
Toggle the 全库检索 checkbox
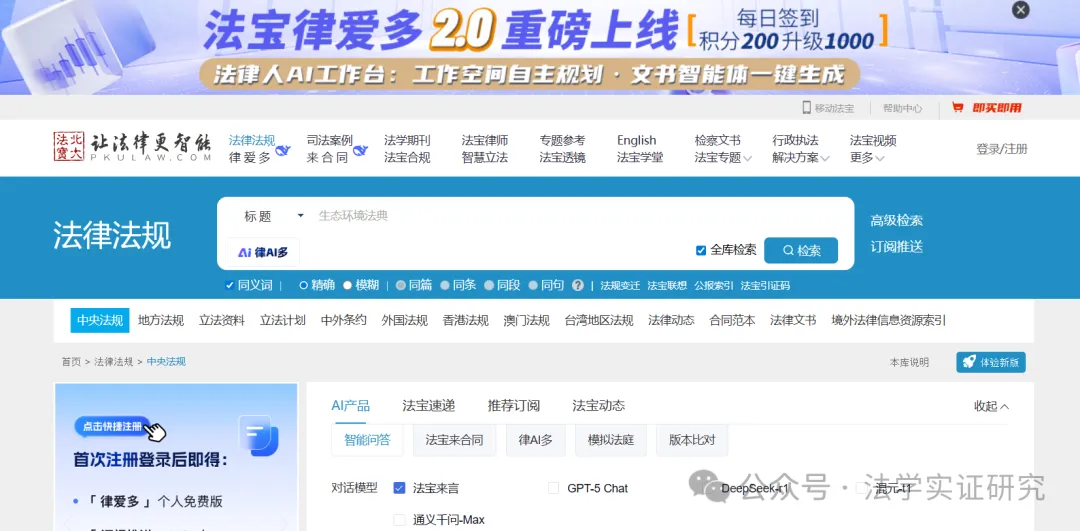701,250
